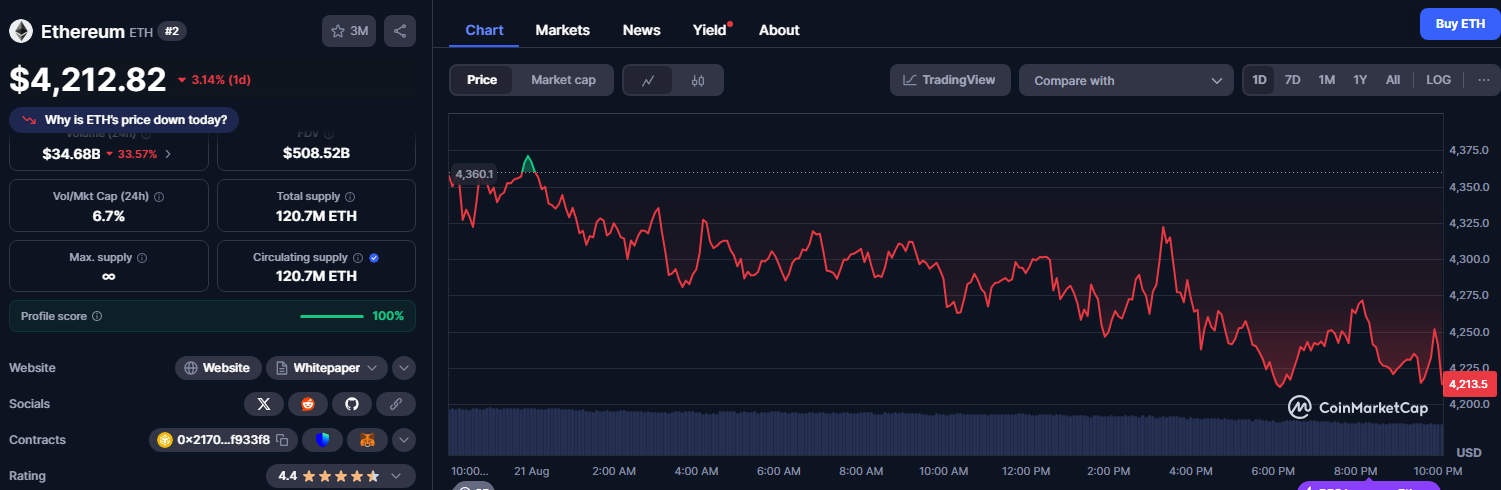This screenshot has height=490, width=1501.
Task: Open the Reddit social link
Action: (x=308, y=404)
